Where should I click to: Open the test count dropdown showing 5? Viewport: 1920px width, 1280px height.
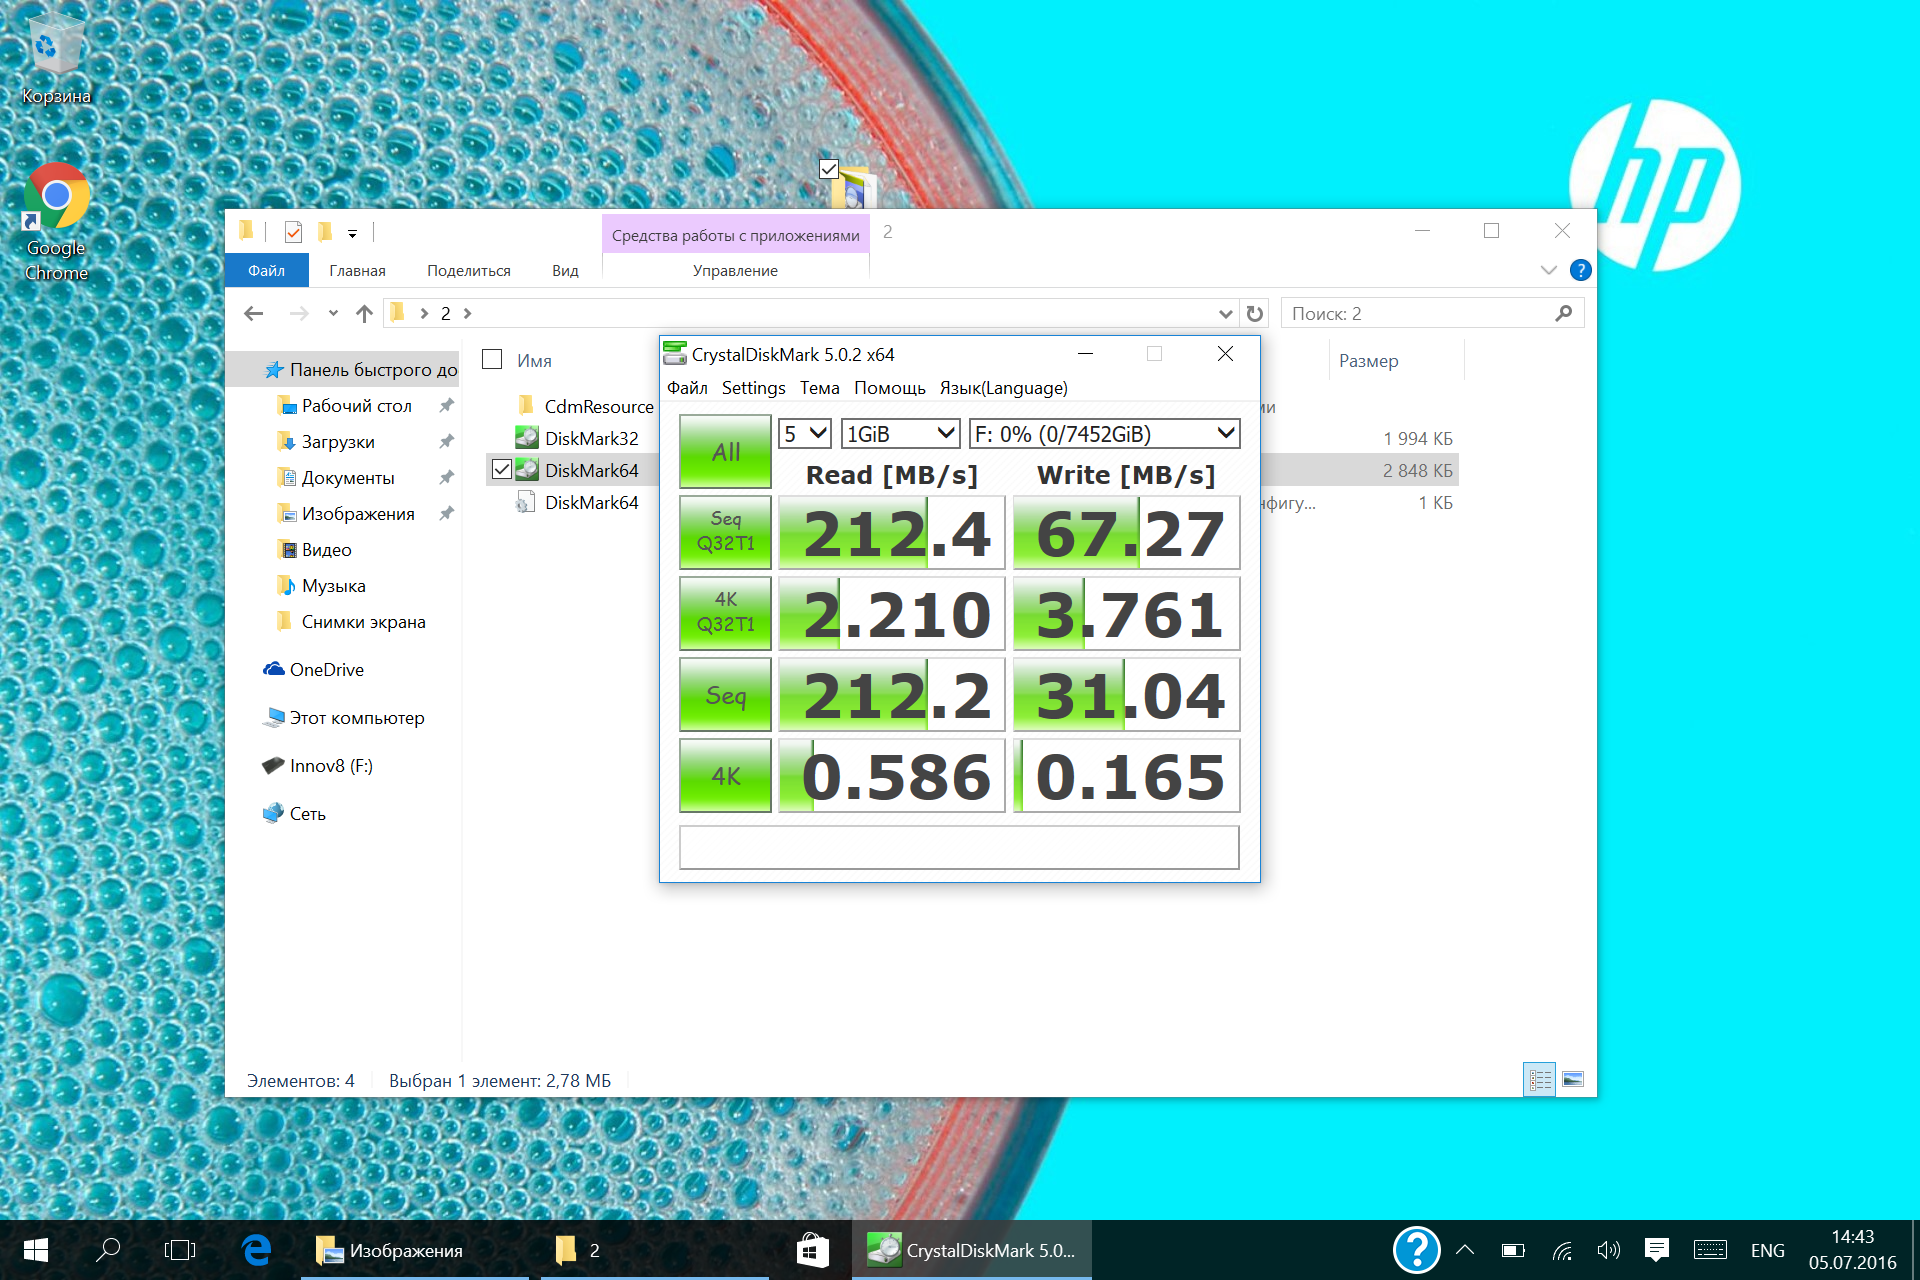tap(805, 434)
